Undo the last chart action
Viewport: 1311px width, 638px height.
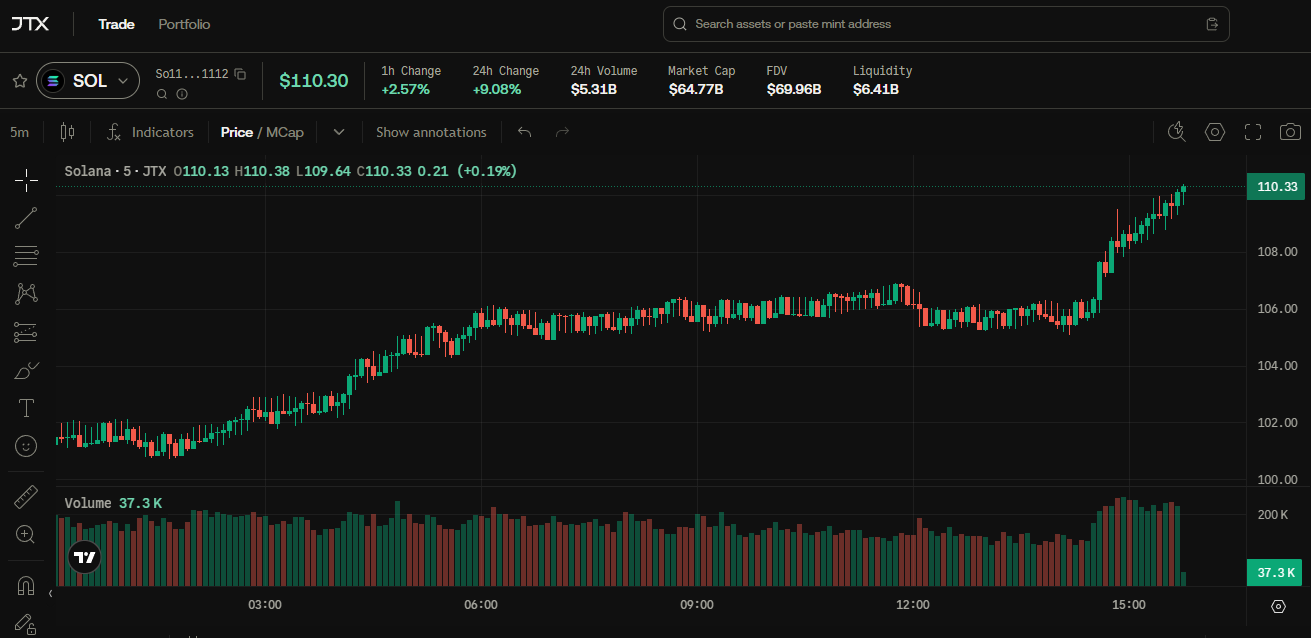pos(525,132)
